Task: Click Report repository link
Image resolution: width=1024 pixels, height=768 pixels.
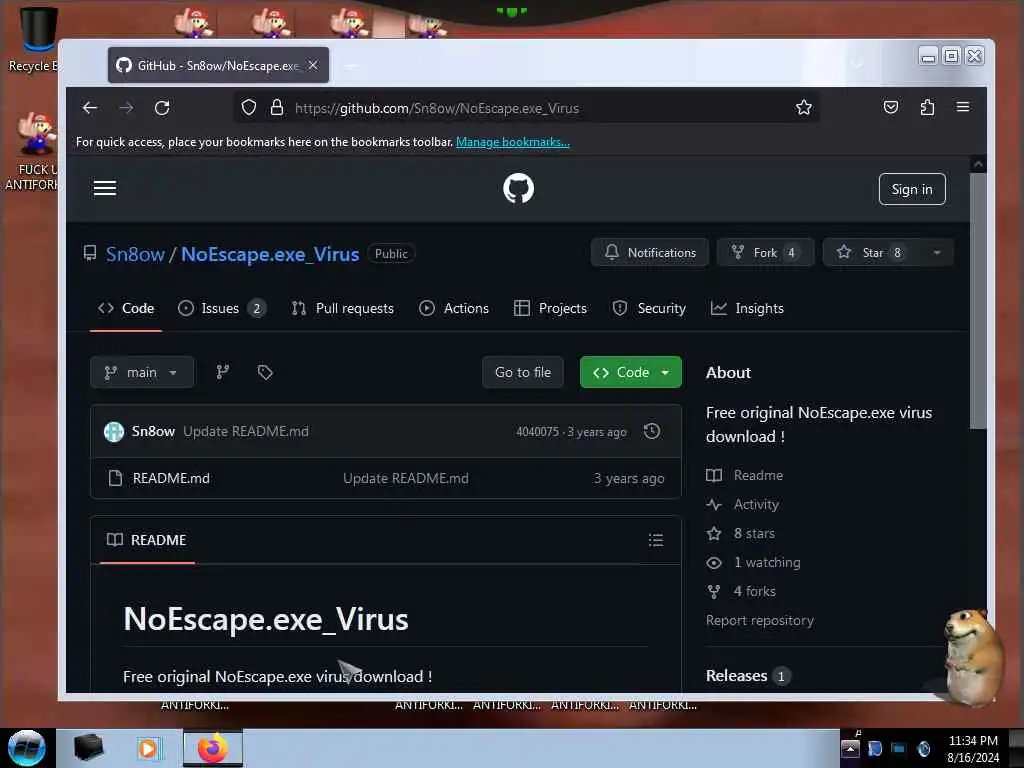Action: pyautogui.click(x=760, y=620)
